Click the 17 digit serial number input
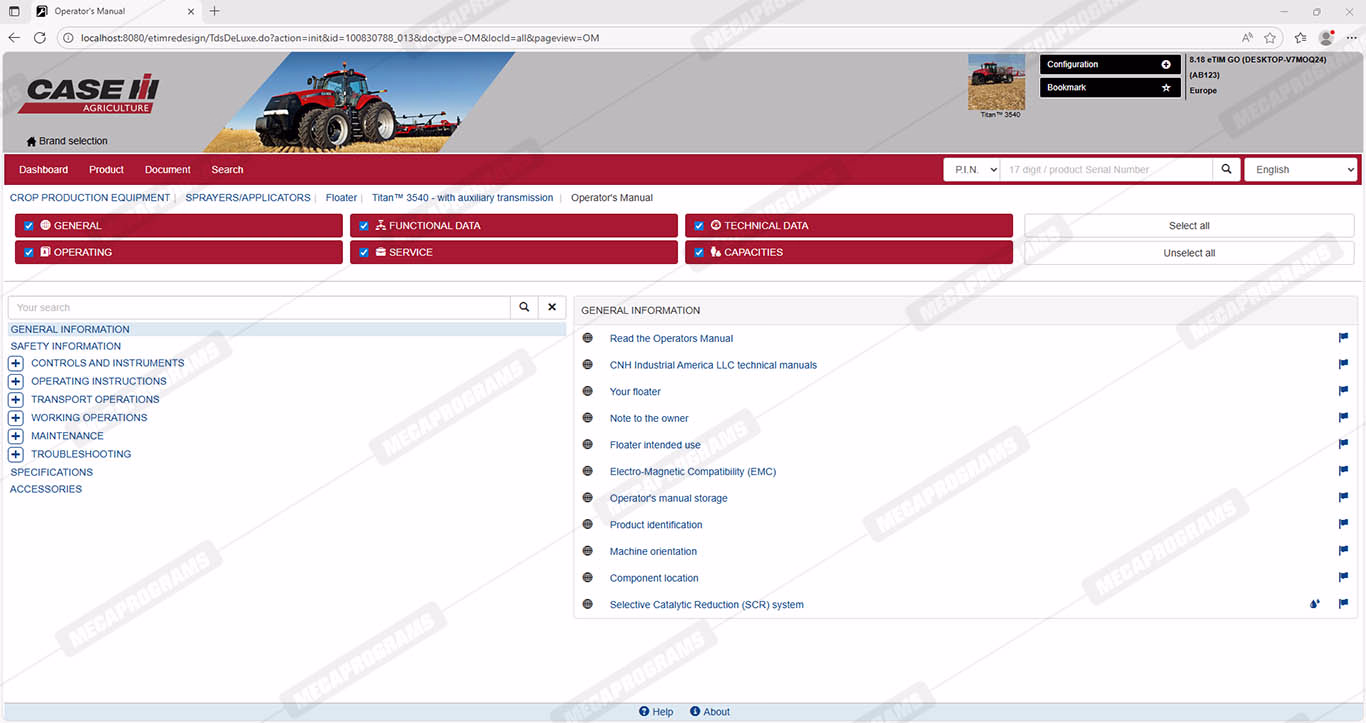This screenshot has width=1366, height=723. tap(1106, 170)
